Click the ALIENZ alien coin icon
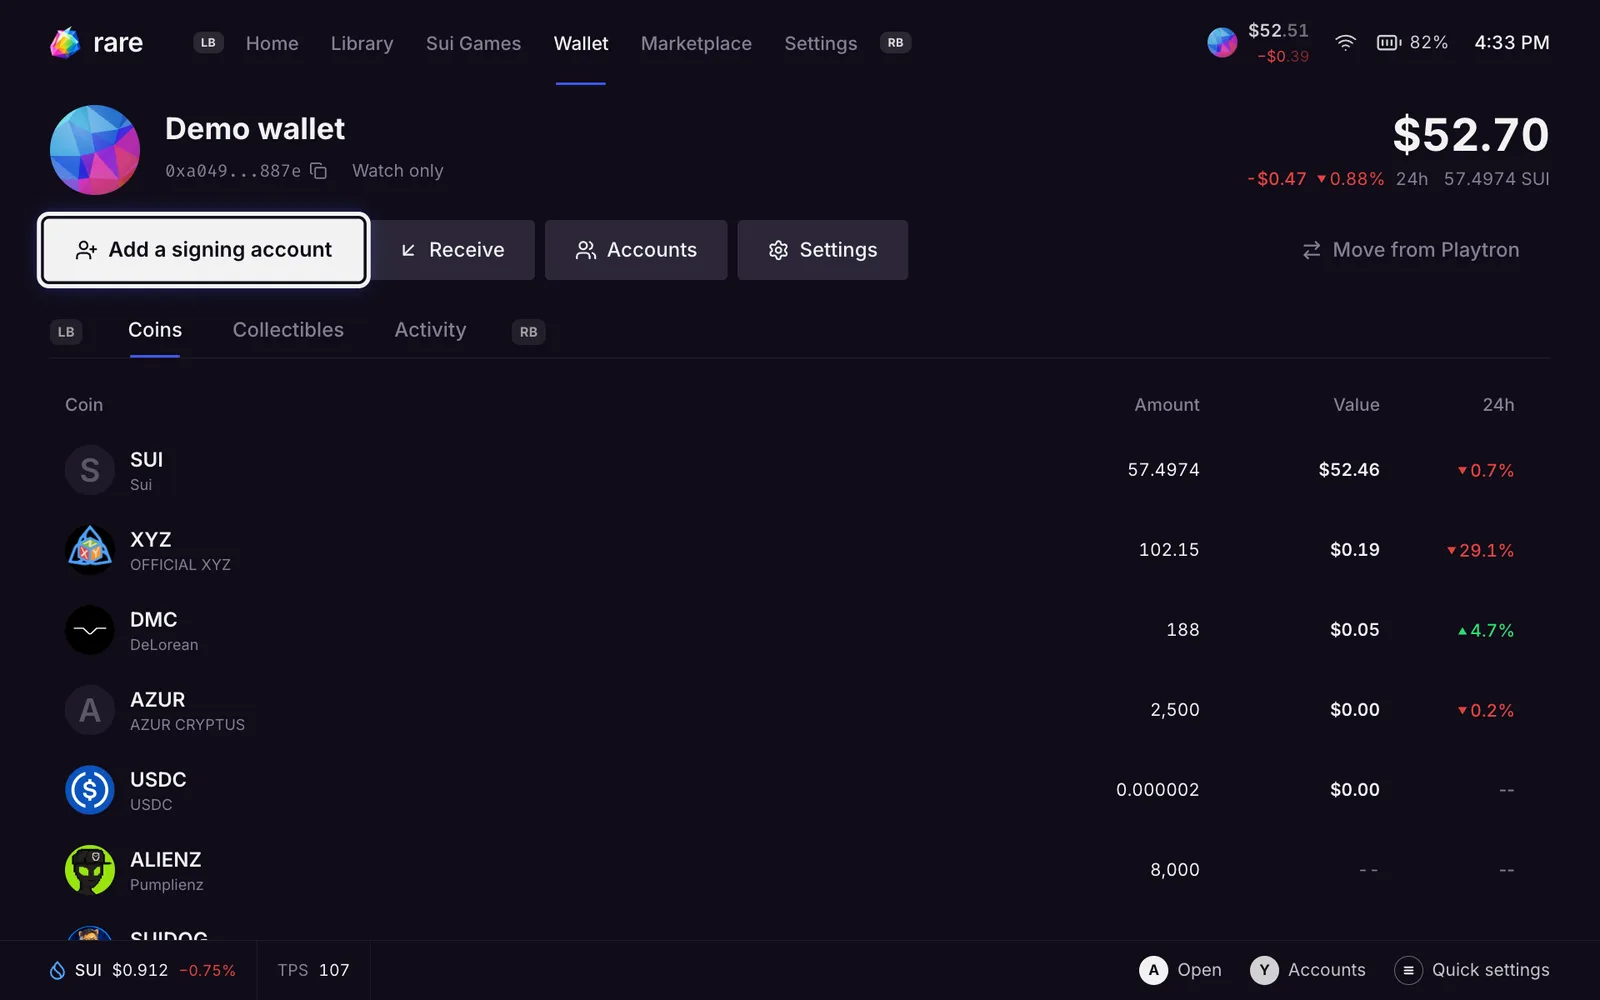The image size is (1600, 1000). pyautogui.click(x=90, y=870)
